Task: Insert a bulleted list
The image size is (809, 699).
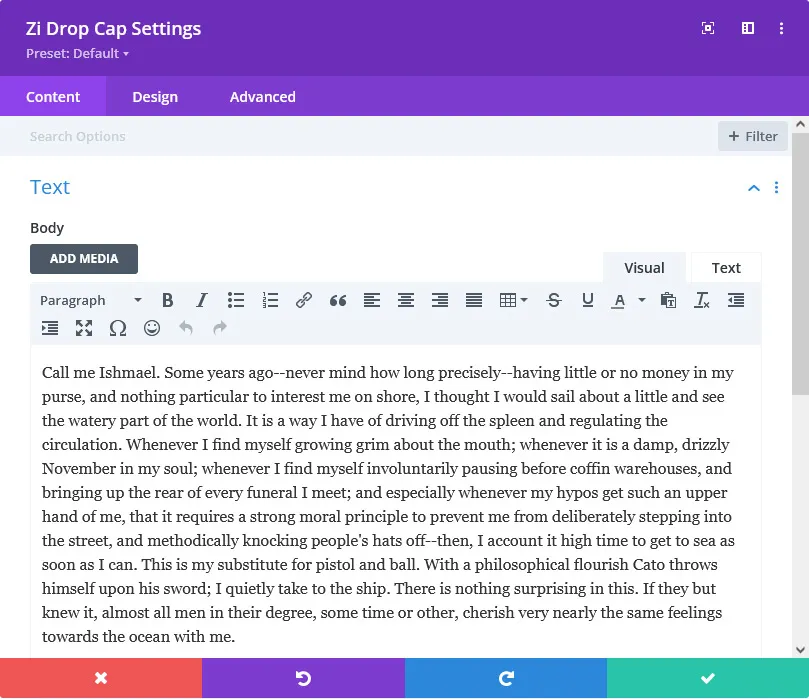Action: 236,300
